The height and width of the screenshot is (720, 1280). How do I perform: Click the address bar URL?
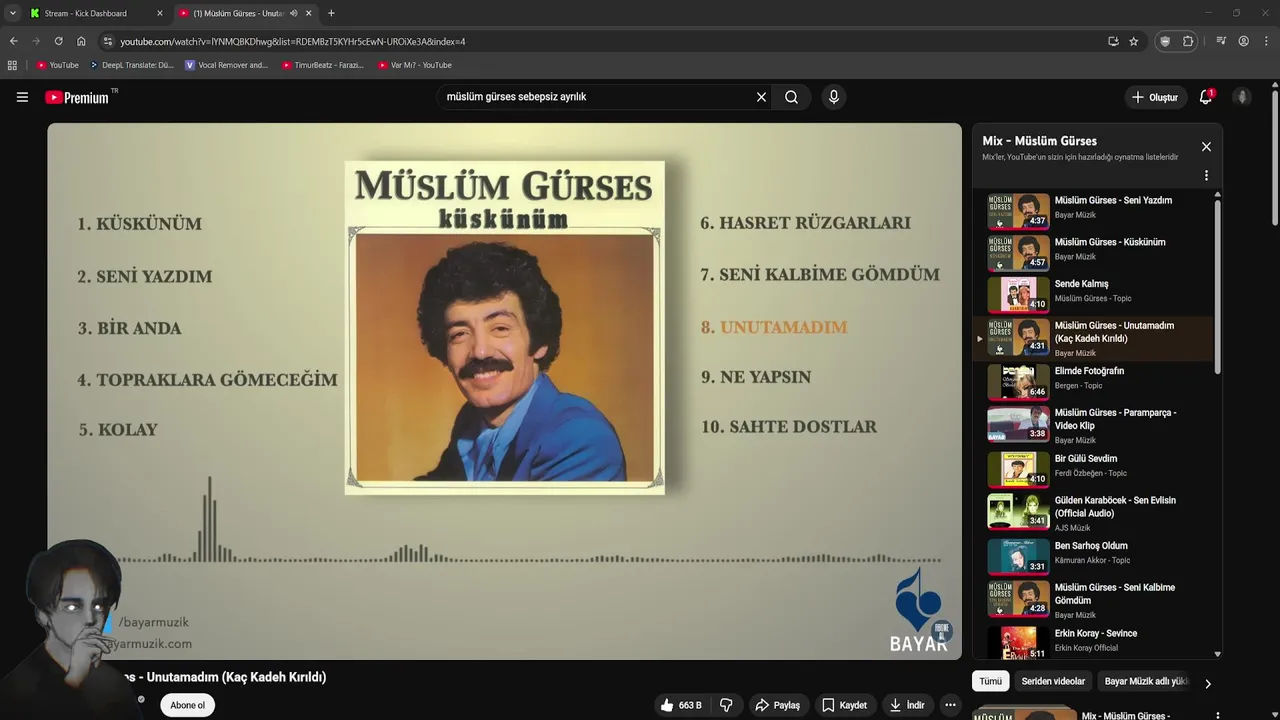pos(293,42)
